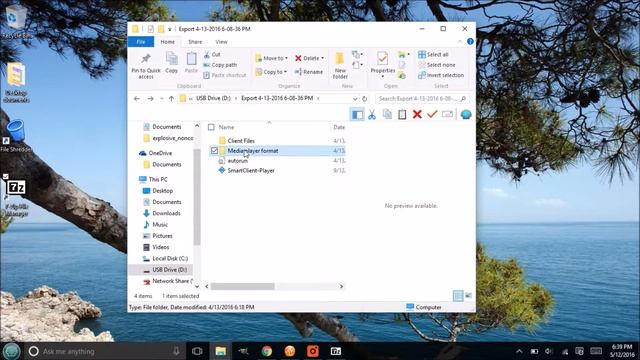Click Select none
The image size is (640, 360).
(436, 65)
